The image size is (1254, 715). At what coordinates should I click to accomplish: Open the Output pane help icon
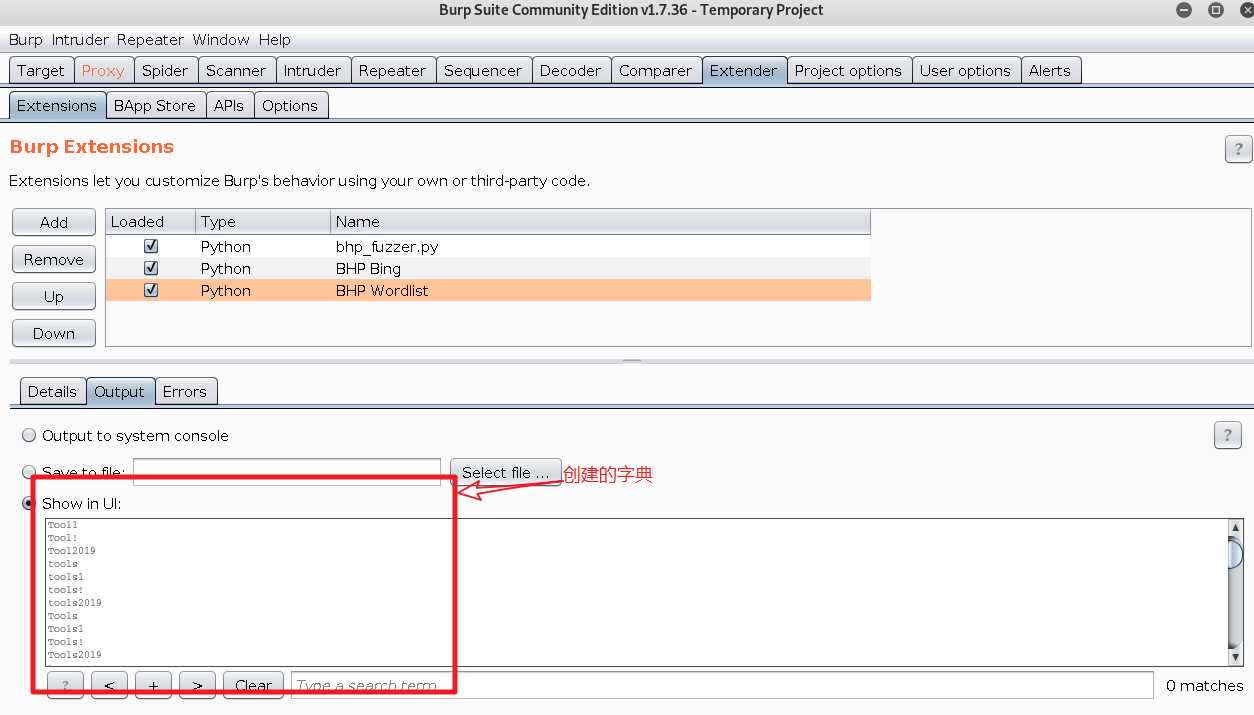pyautogui.click(x=1227, y=435)
